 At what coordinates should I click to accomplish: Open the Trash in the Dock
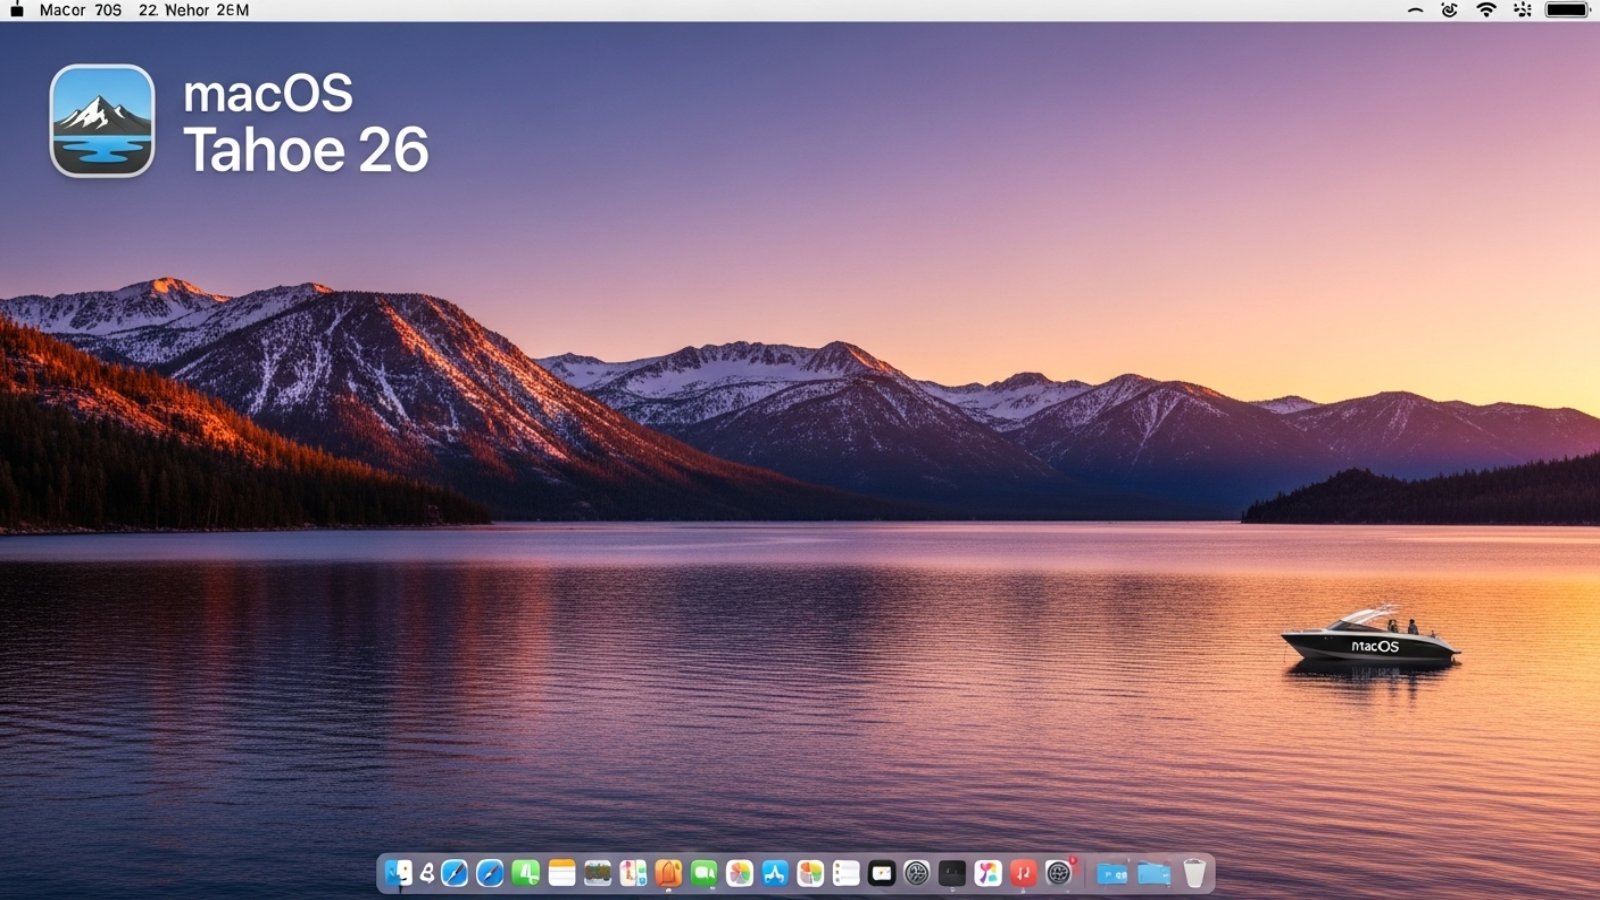coord(1194,873)
